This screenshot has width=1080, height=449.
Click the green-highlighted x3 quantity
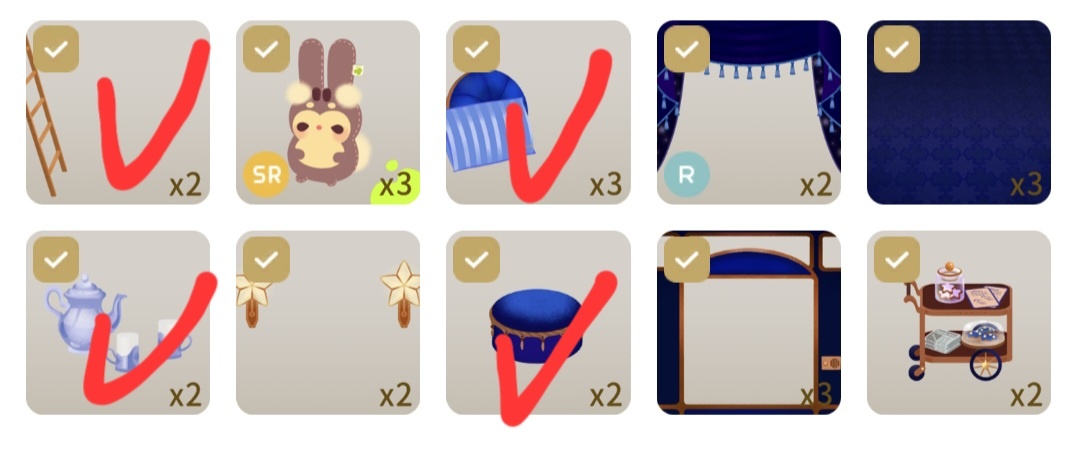coord(395,185)
